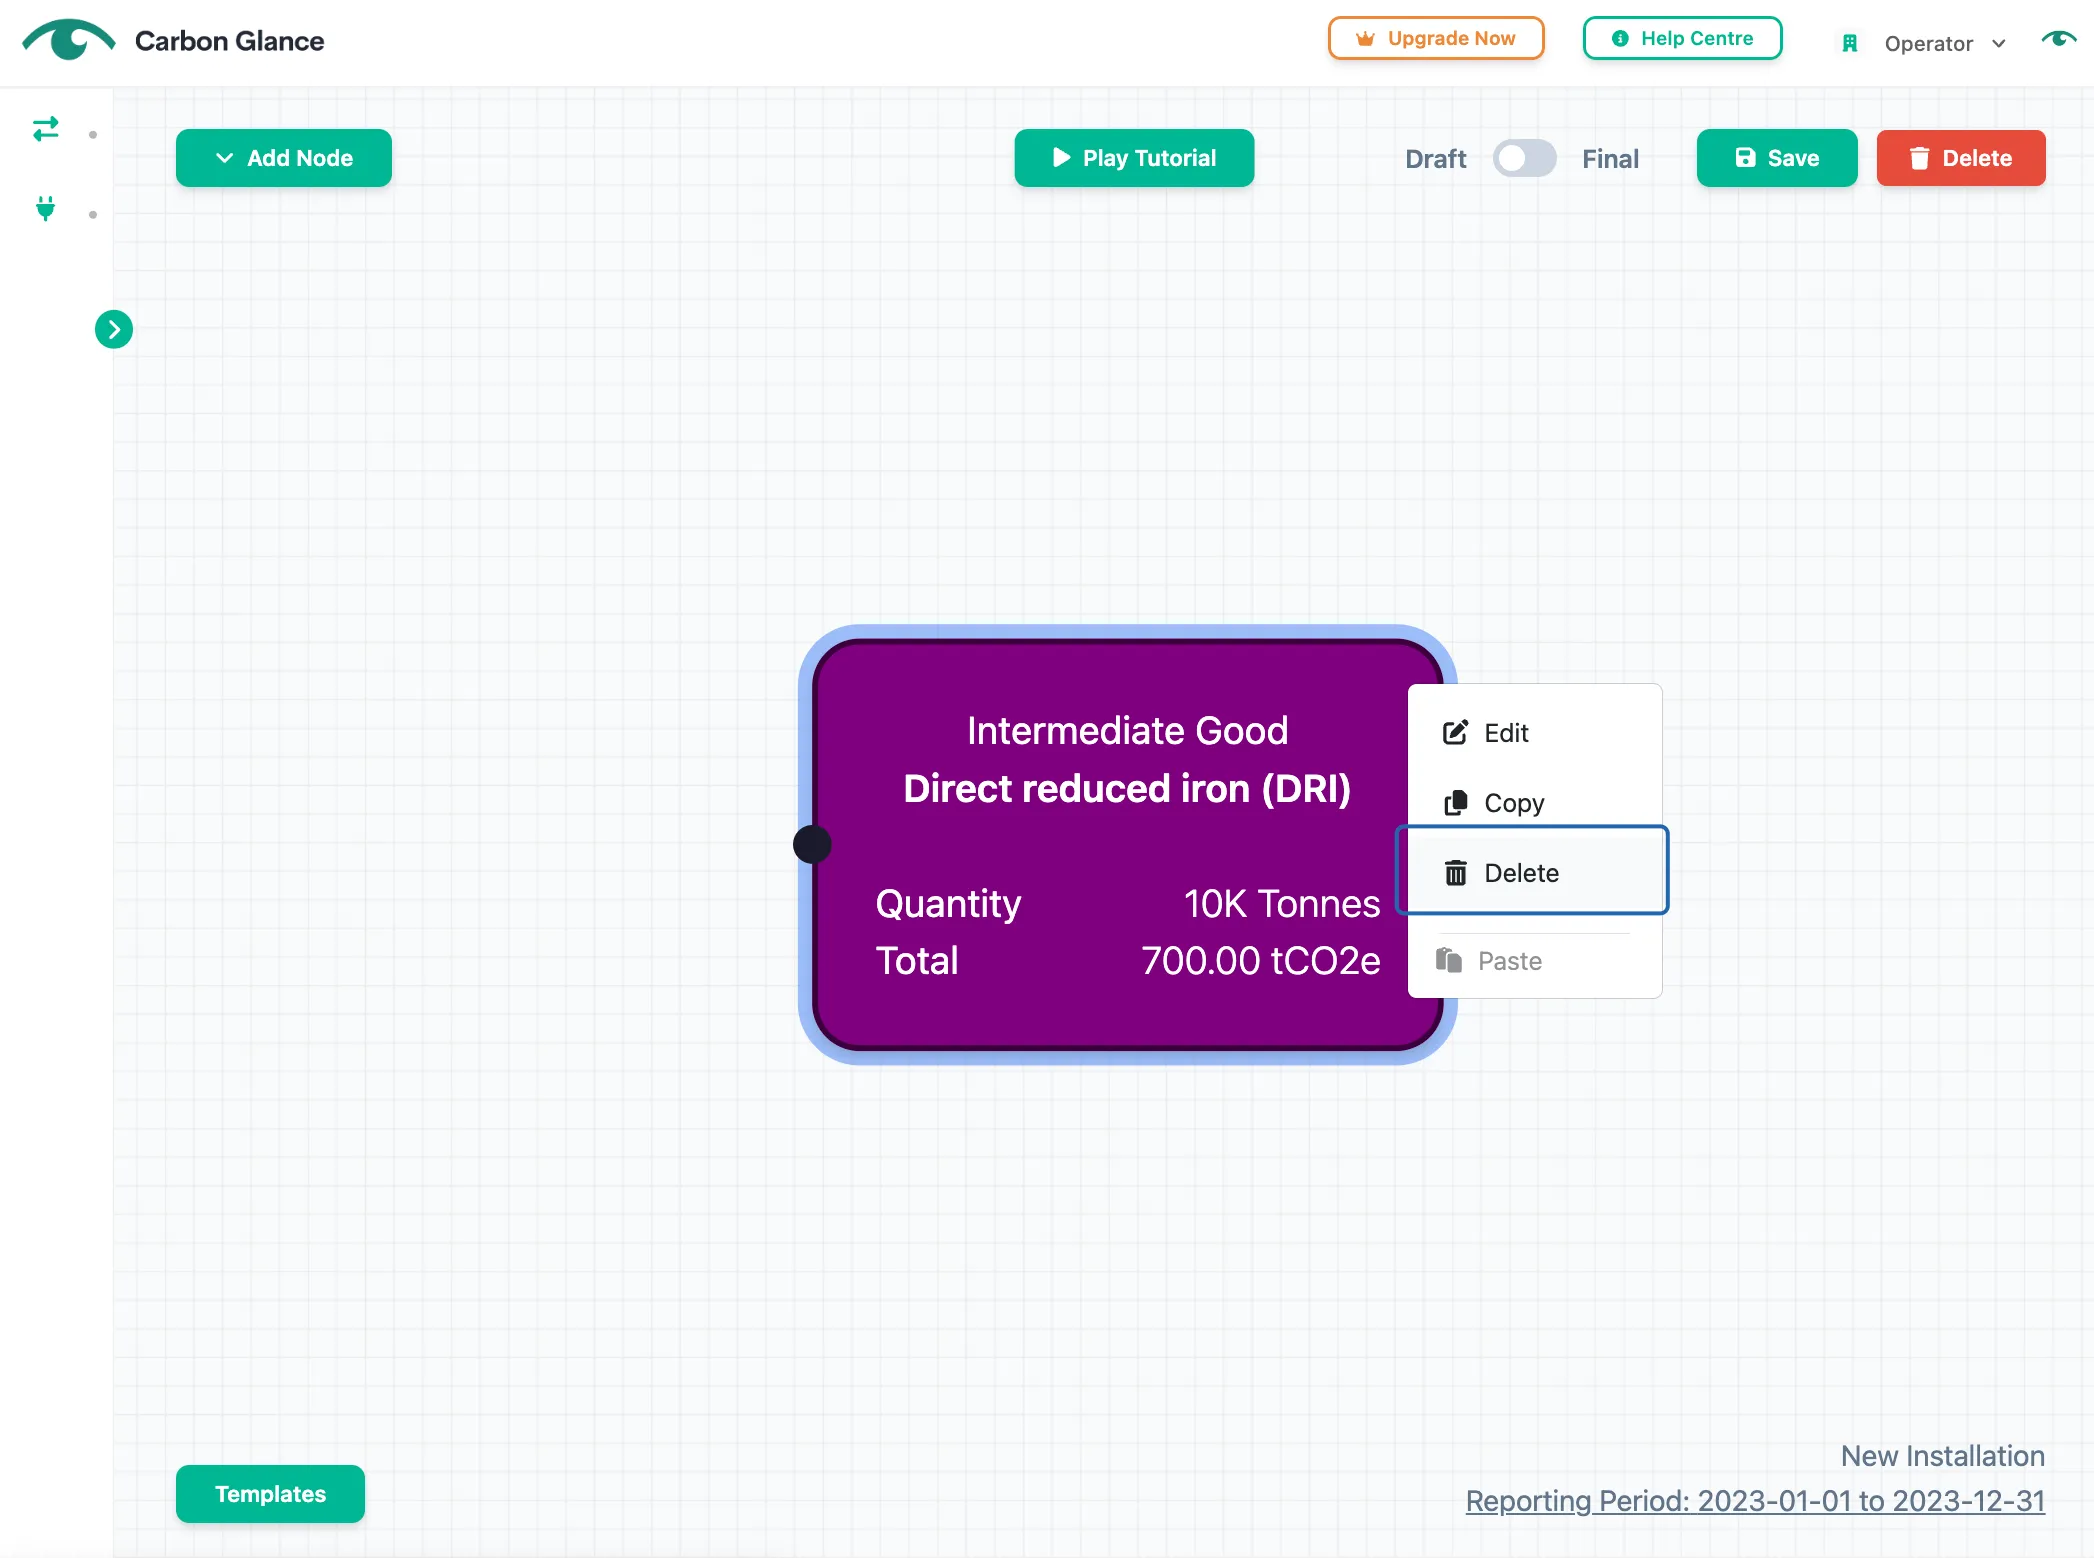
Task: Open the power plug sidebar icon
Action: point(46,209)
